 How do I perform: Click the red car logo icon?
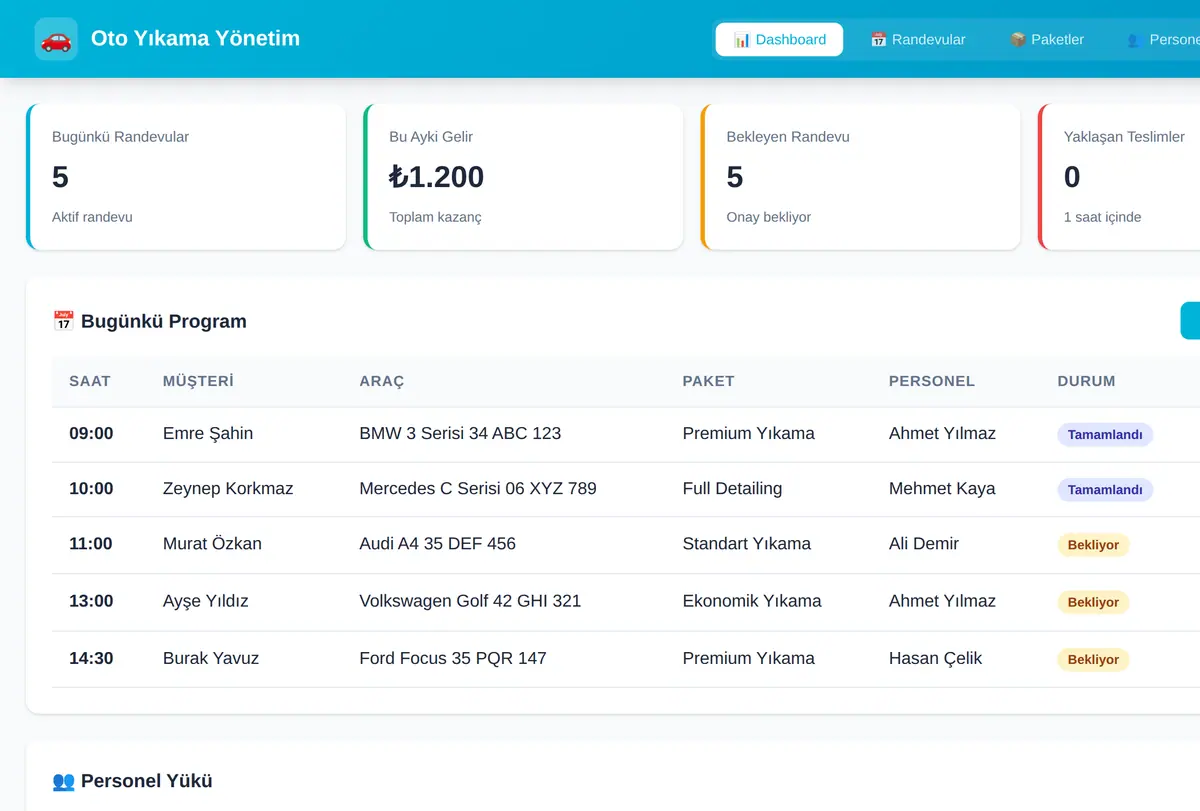pos(56,39)
